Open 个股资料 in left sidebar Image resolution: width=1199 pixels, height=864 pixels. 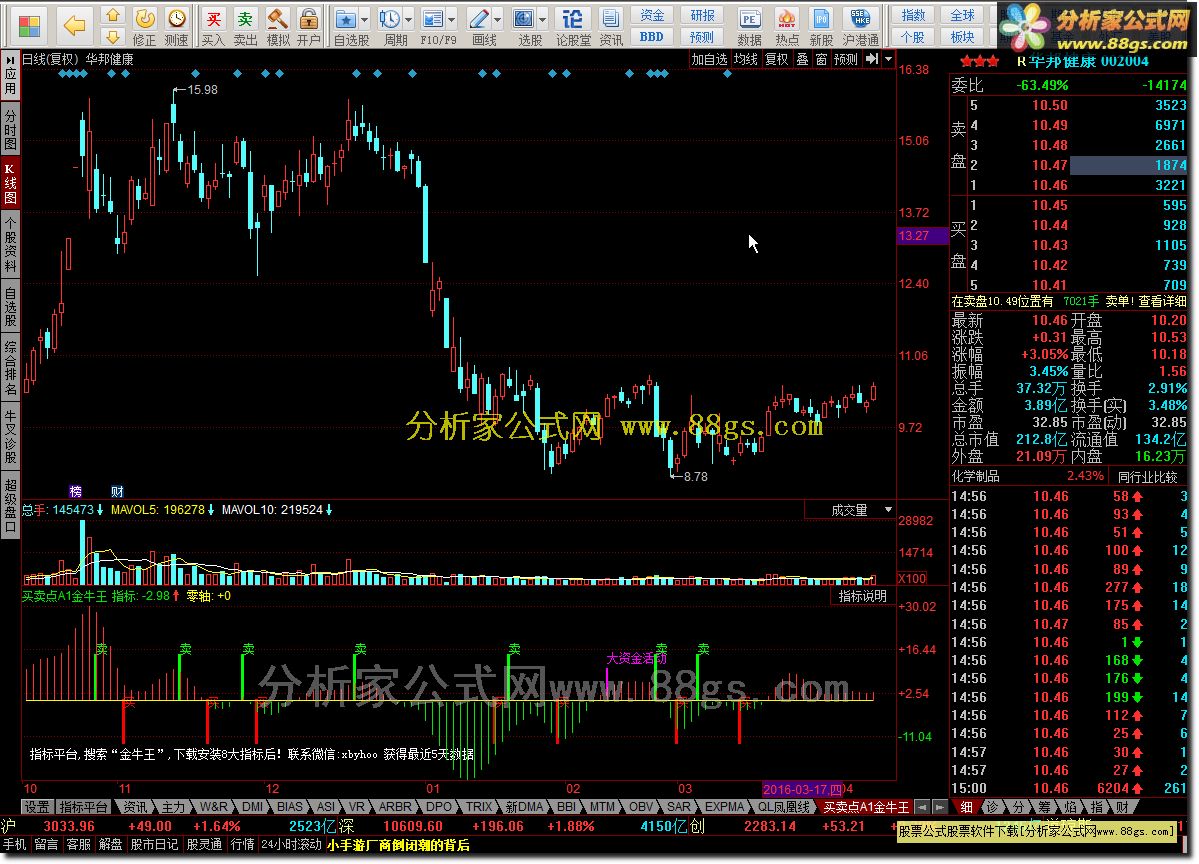pos(10,244)
